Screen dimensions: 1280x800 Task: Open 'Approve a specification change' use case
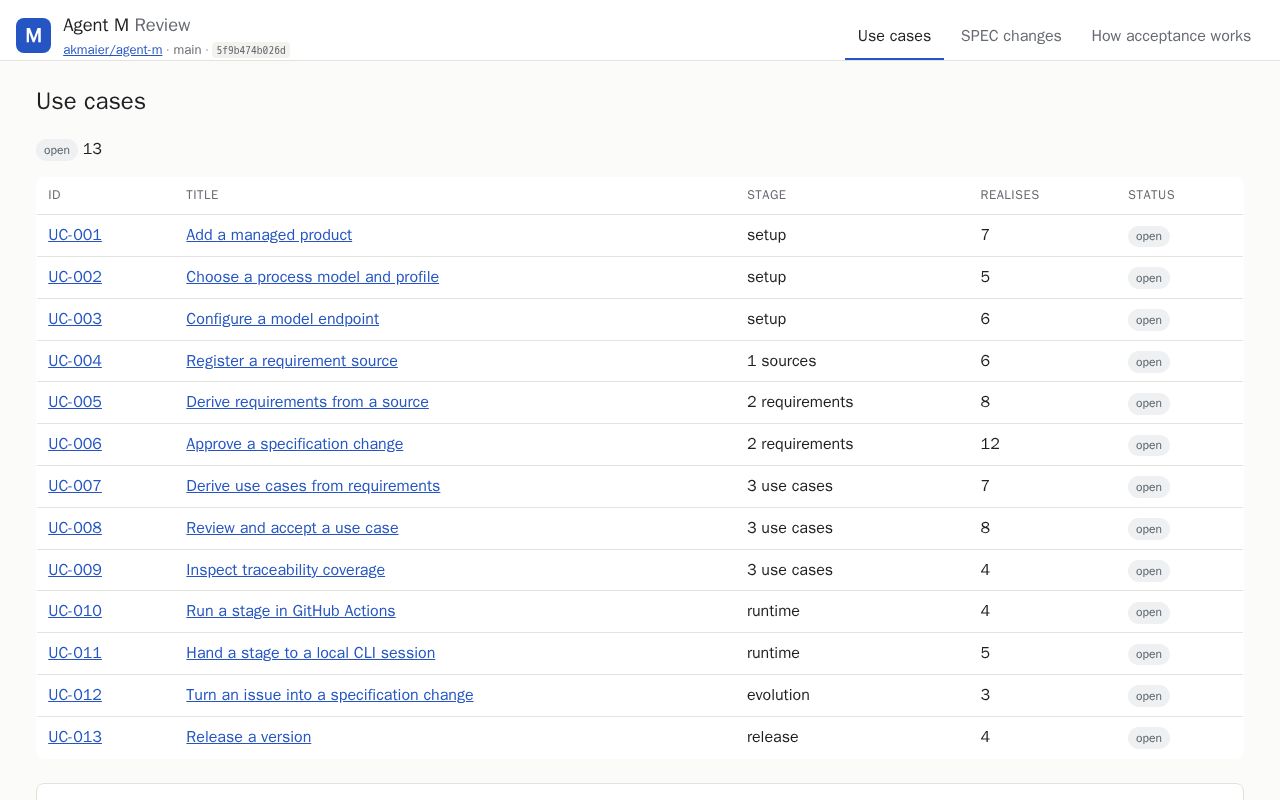(294, 444)
